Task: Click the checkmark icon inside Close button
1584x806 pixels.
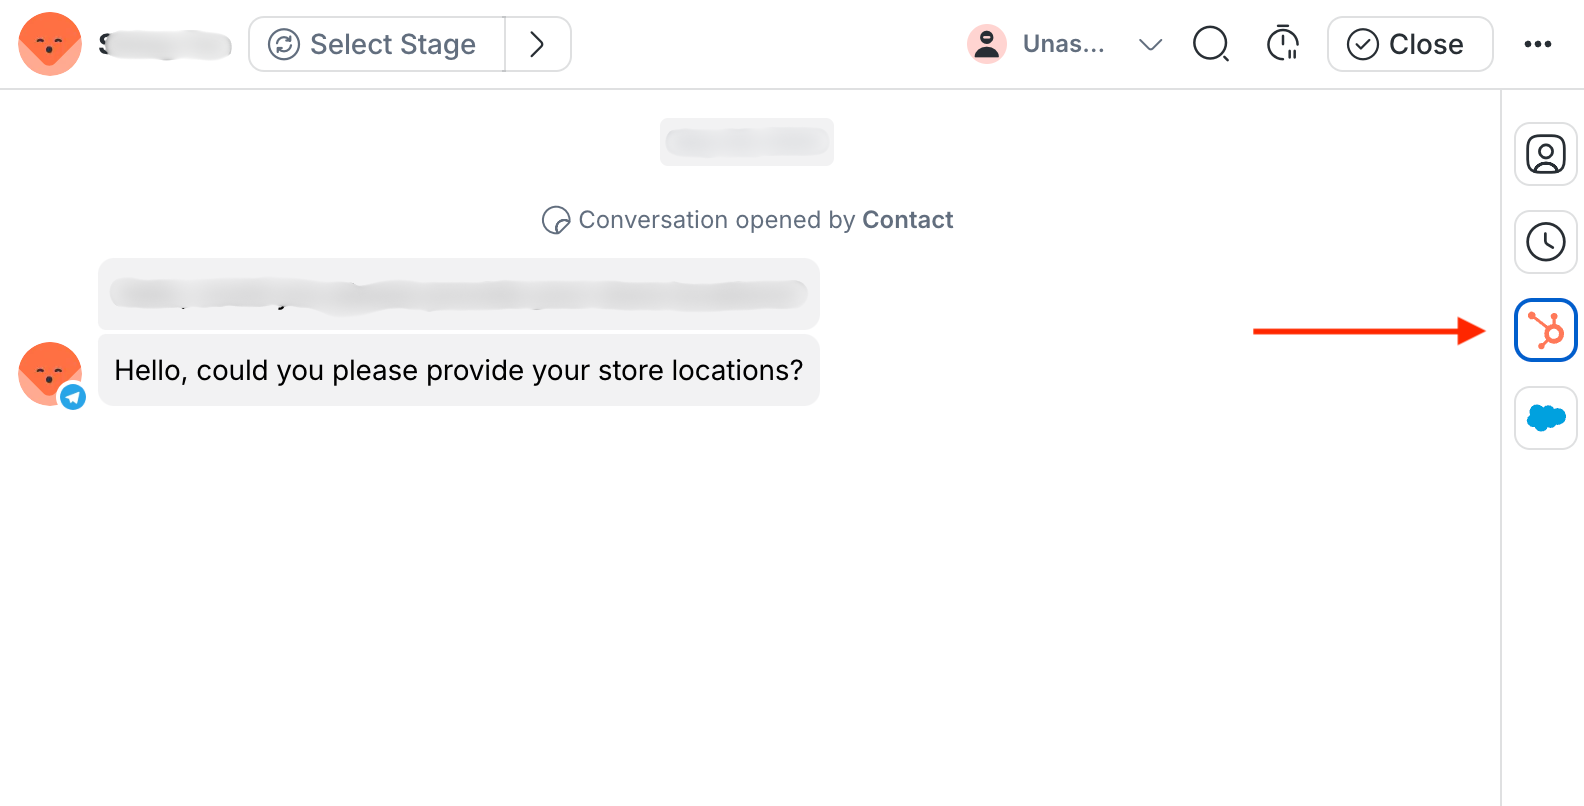Action: click(x=1362, y=44)
